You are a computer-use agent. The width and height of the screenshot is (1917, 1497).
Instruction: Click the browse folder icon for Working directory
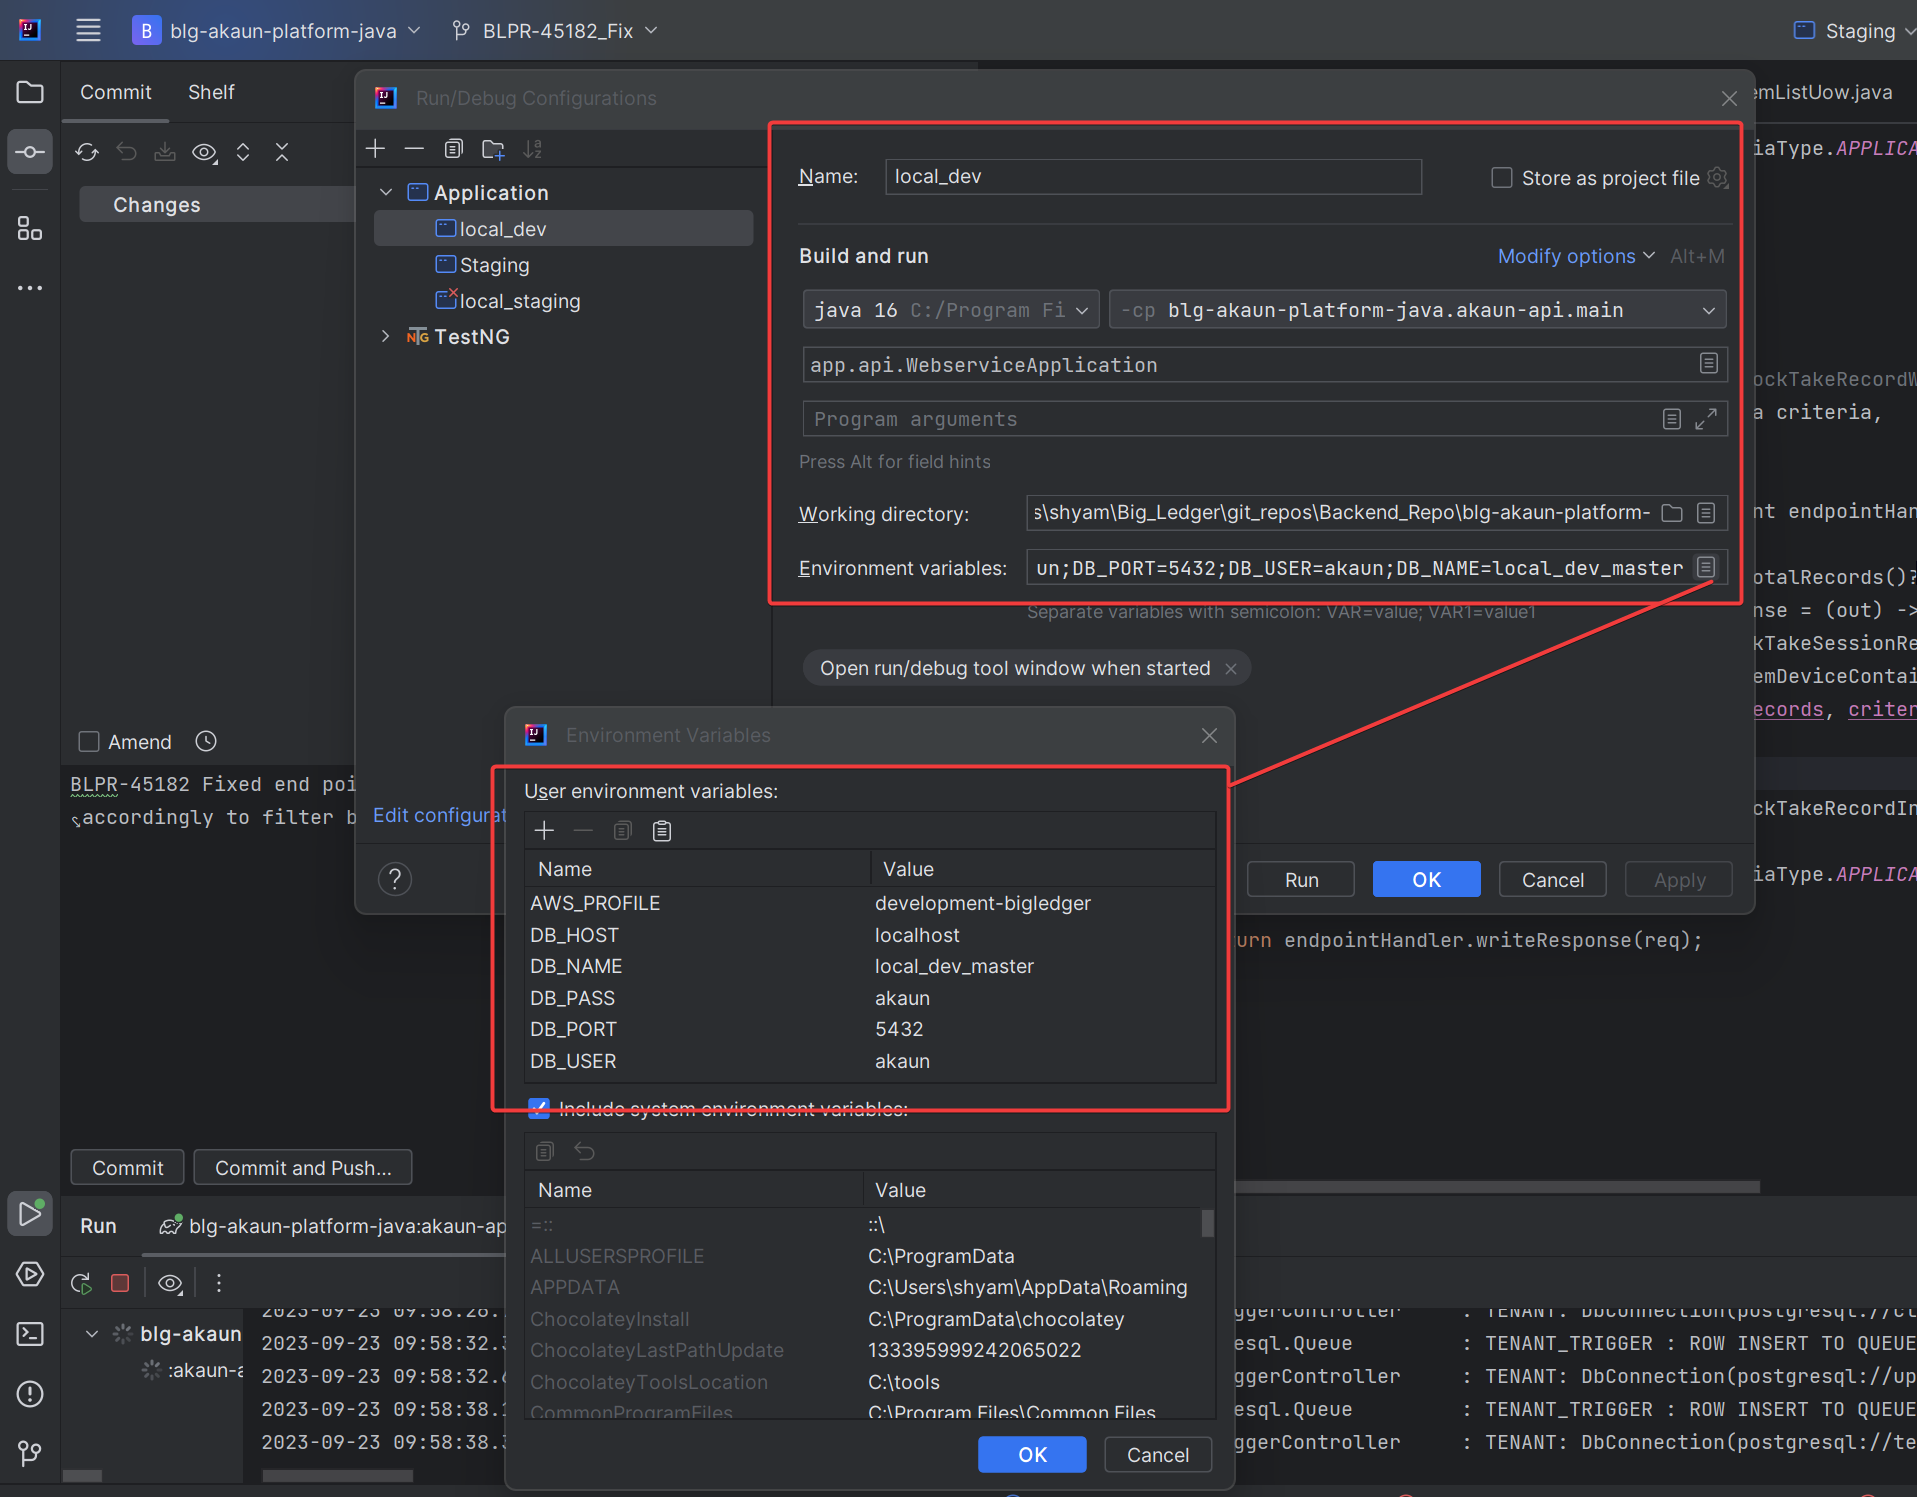point(1671,513)
